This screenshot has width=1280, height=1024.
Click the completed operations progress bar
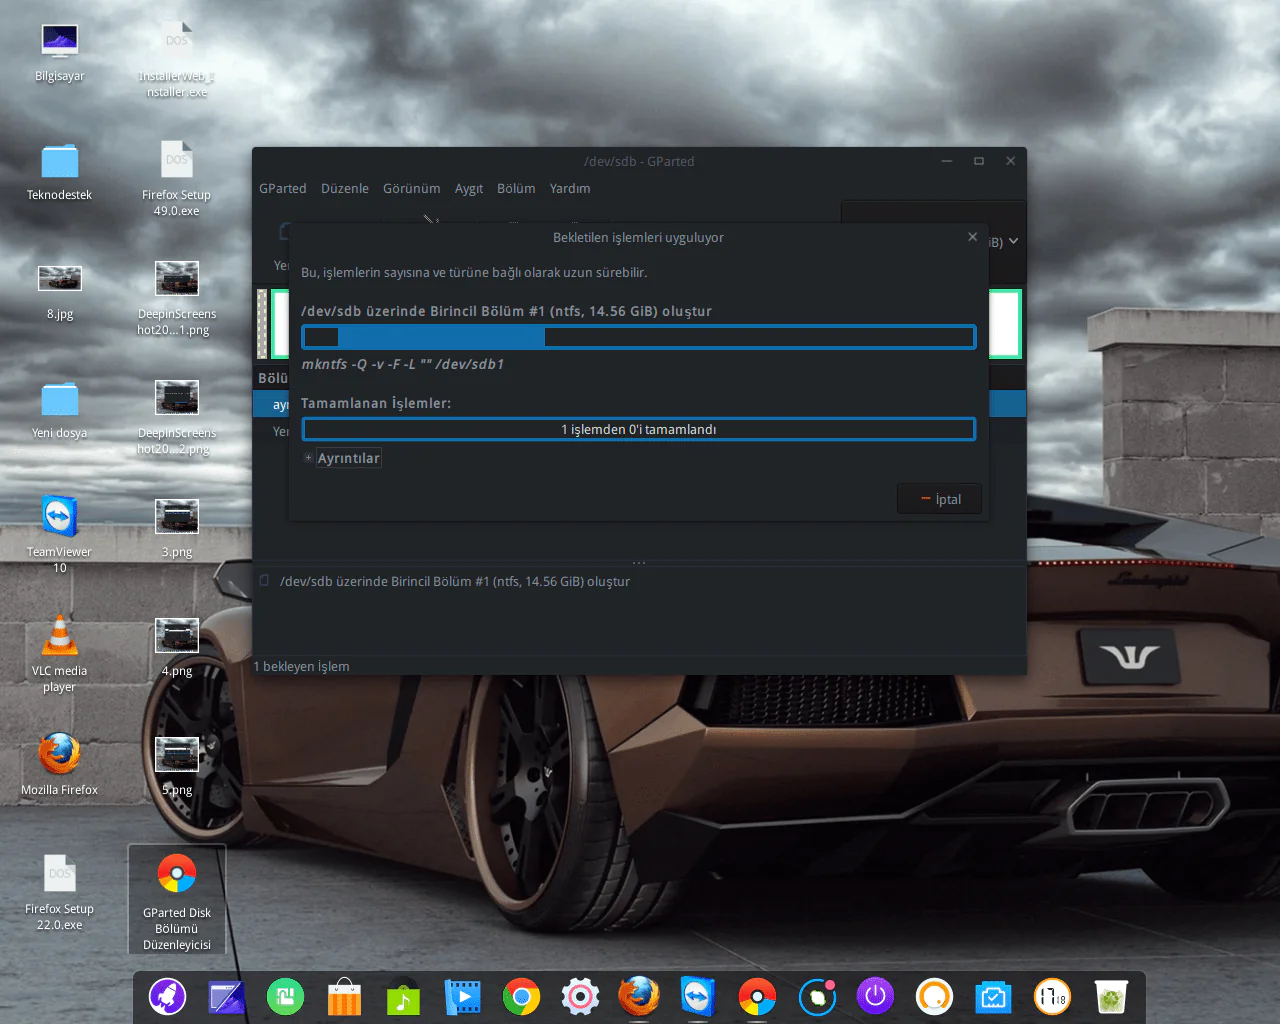point(638,429)
